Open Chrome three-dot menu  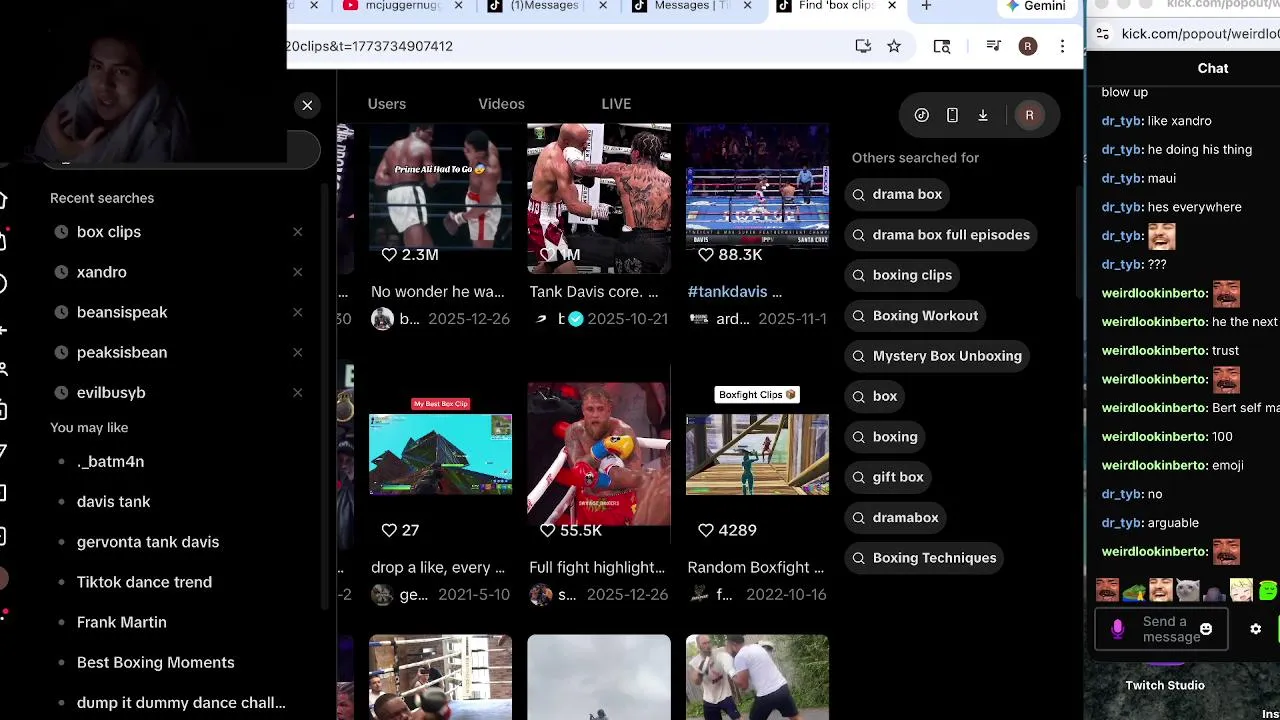(1062, 46)
